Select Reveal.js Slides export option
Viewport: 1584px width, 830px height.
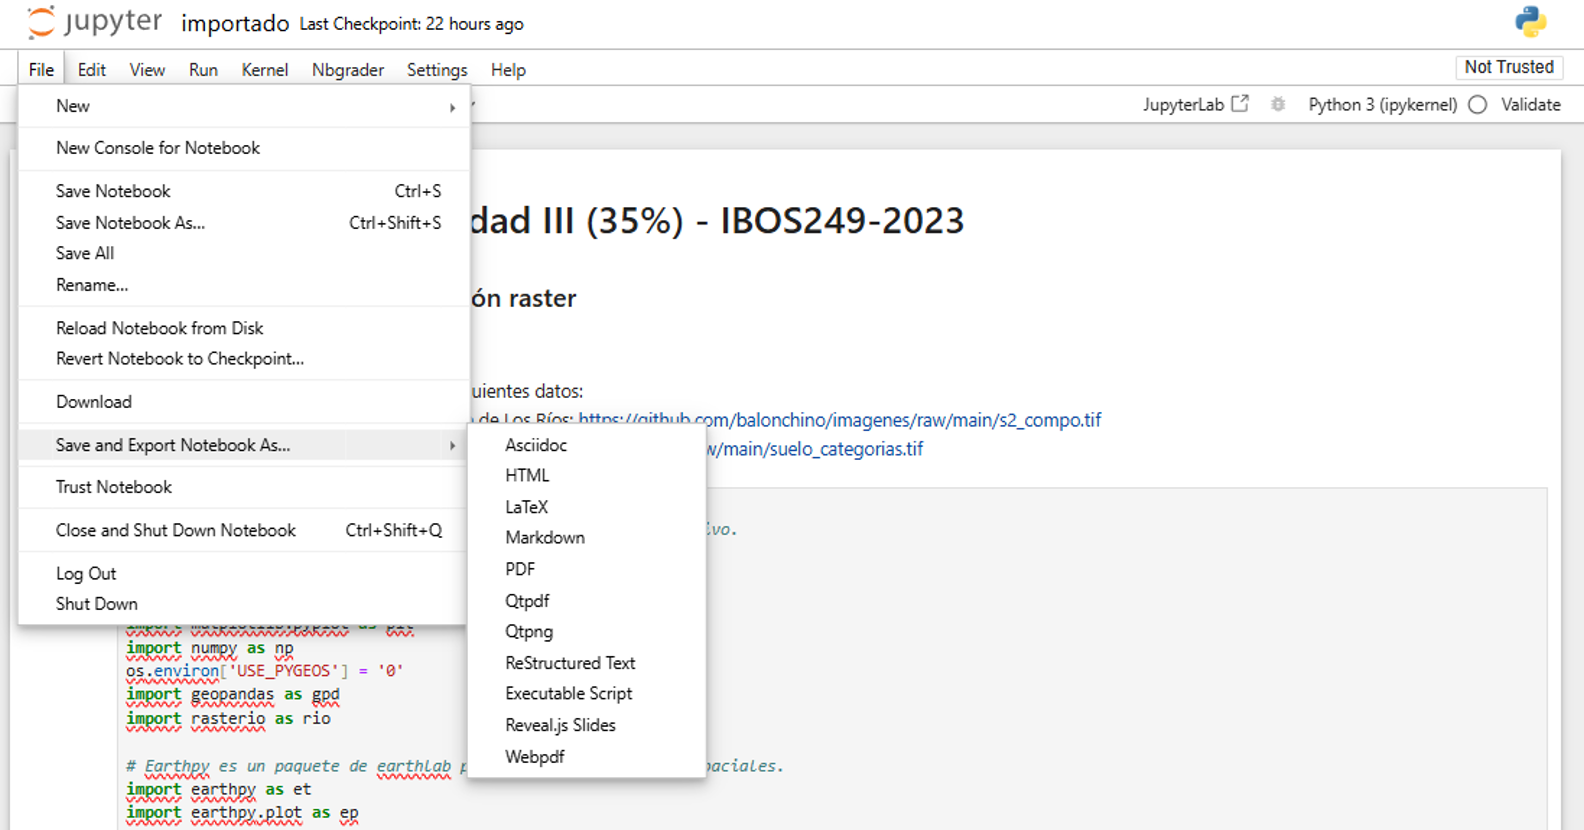coord(560,725)
